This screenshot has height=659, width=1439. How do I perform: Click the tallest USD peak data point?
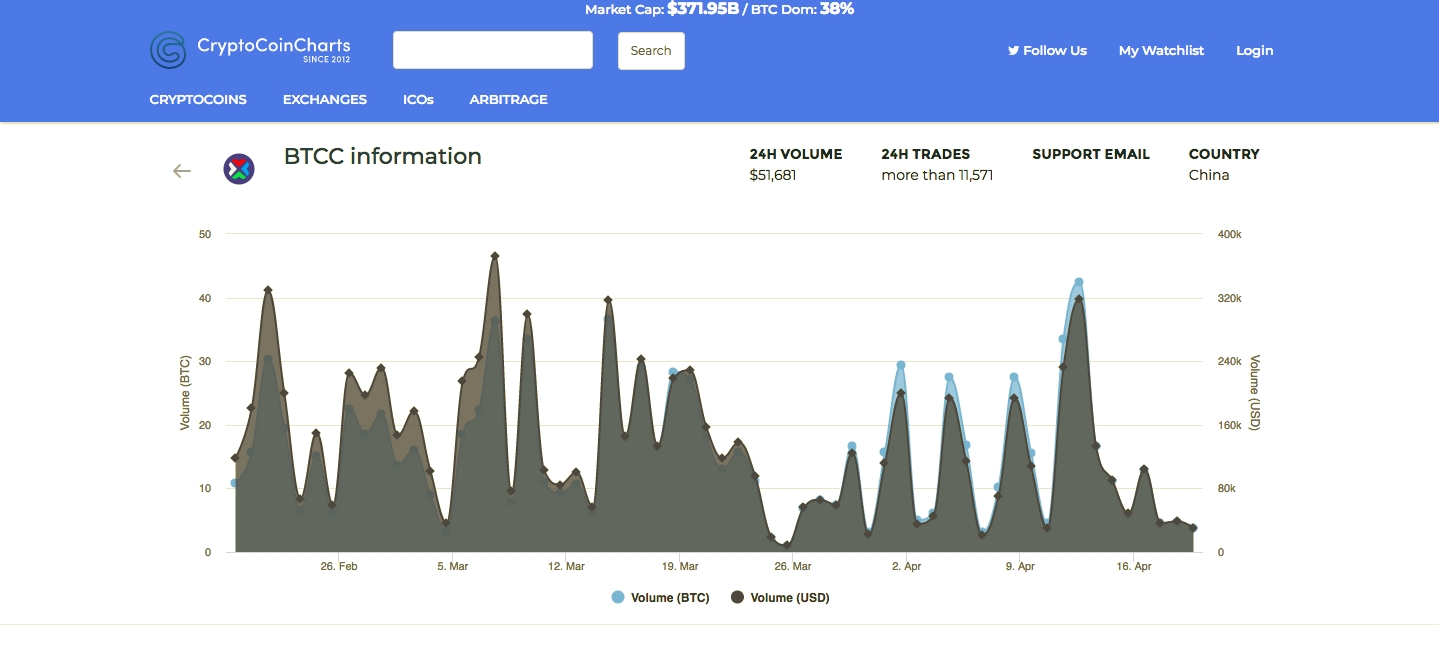click(x=494, y=256)
